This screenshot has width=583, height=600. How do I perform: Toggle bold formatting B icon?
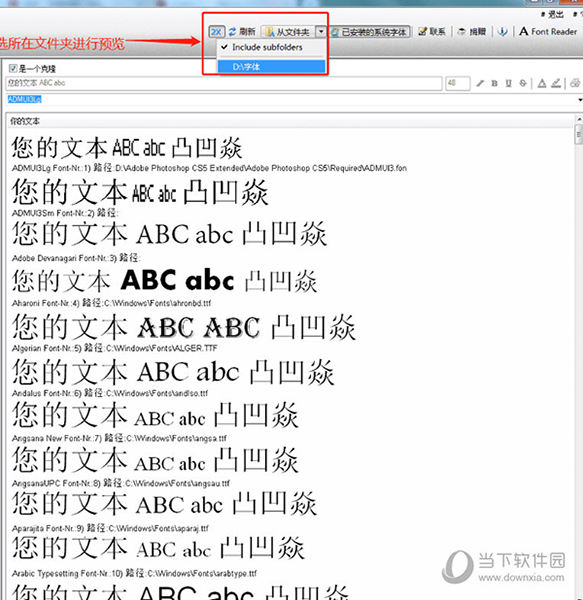[x=495, y=83]
